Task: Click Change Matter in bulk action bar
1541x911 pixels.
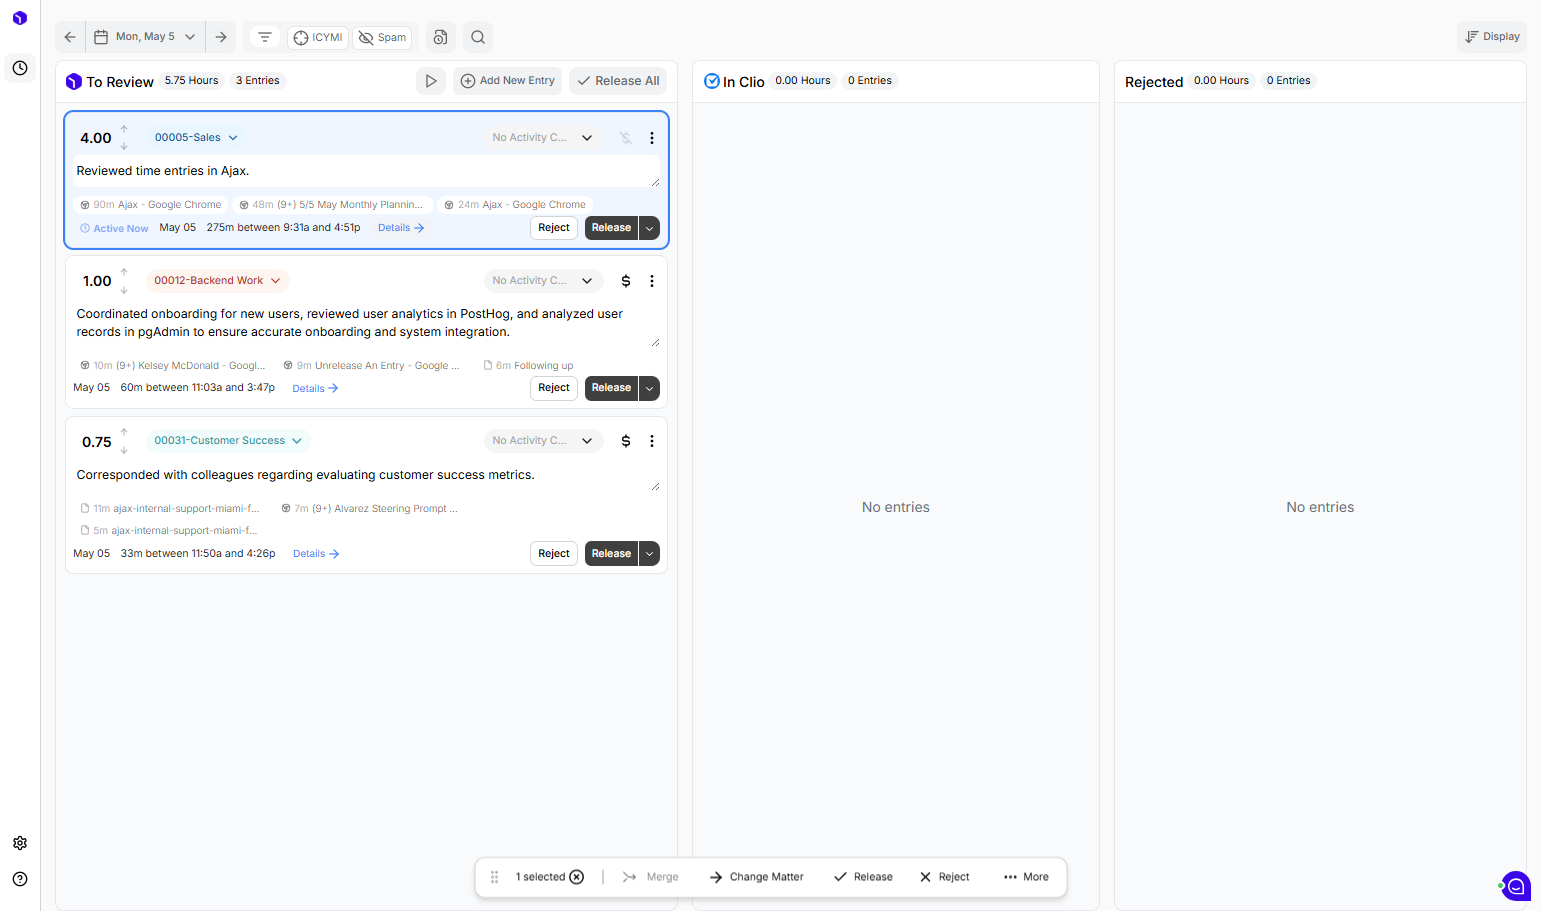Action: click(757, 877)
